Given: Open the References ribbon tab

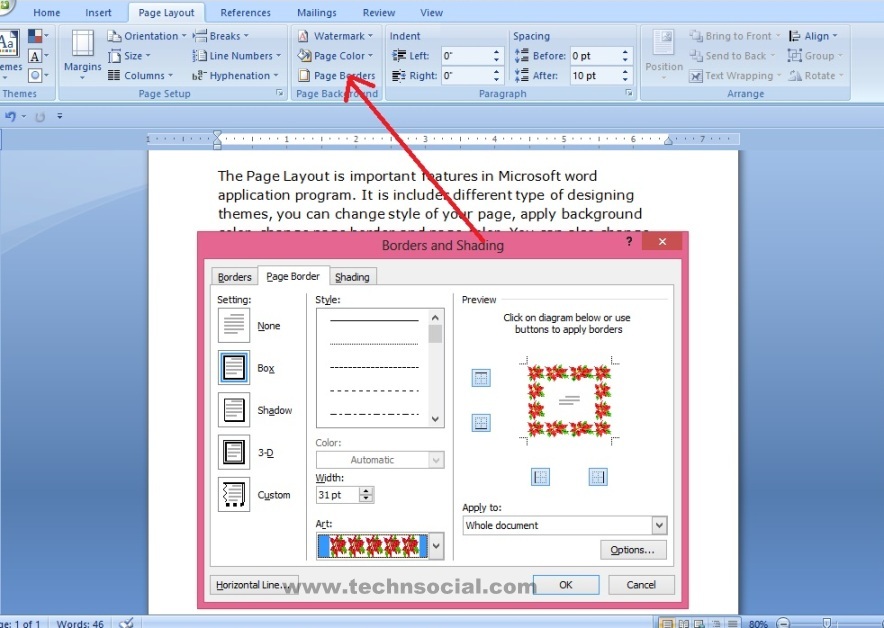Looking at the screenshot, I should [245, 12].
